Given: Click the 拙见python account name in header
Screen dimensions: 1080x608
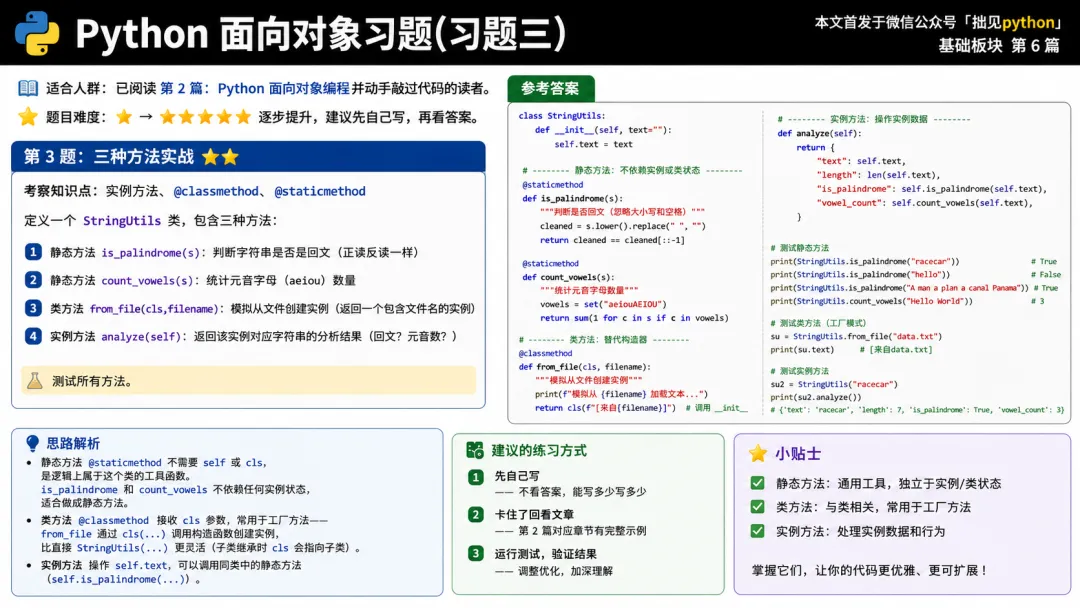Looking at the screenshot, I should [1012, 23].
